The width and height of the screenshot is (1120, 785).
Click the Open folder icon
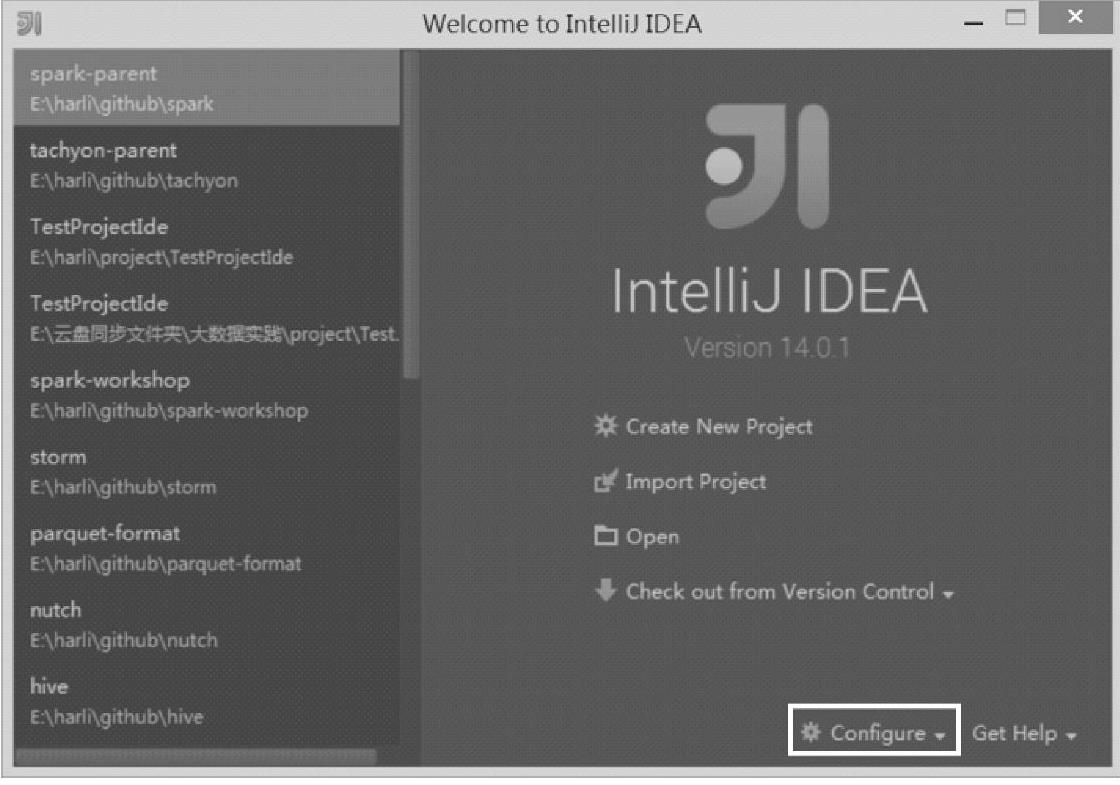tap(606, 535)
